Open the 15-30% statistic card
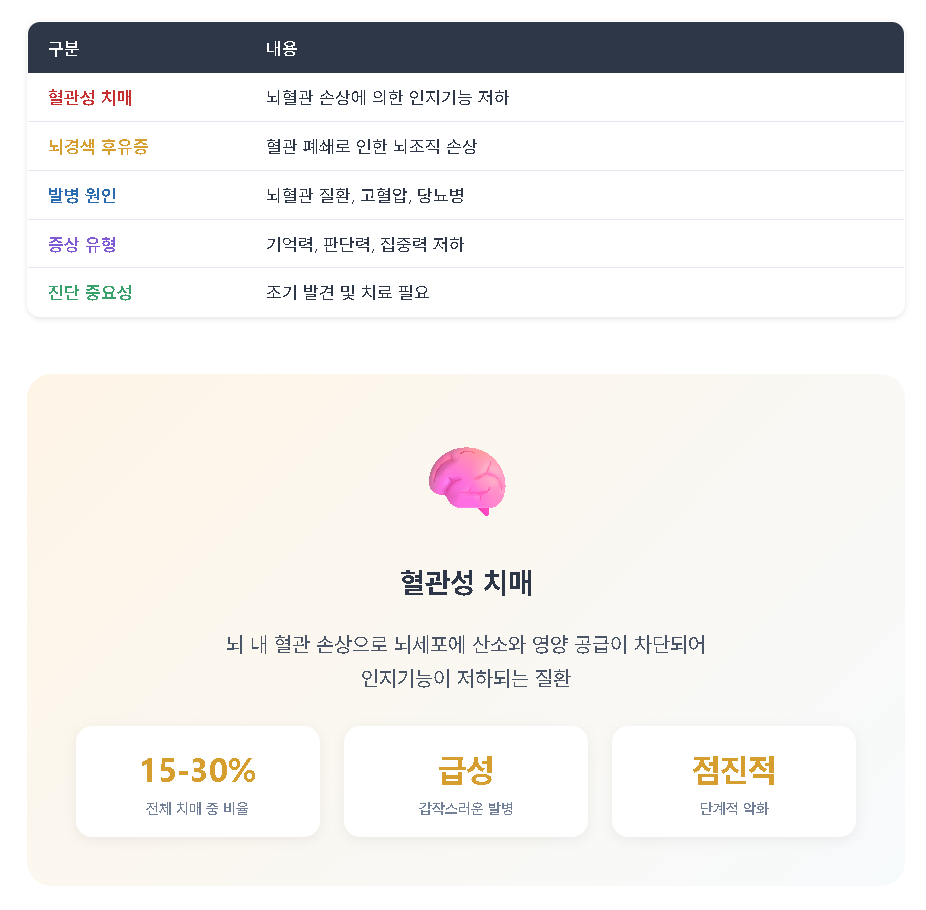 point(198,781)
